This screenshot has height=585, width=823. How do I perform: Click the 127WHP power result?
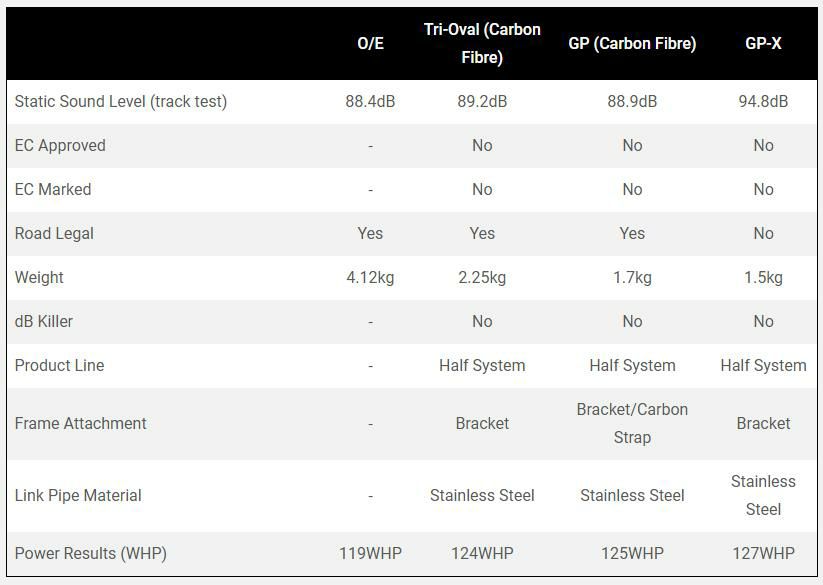[x=763, y=553]
